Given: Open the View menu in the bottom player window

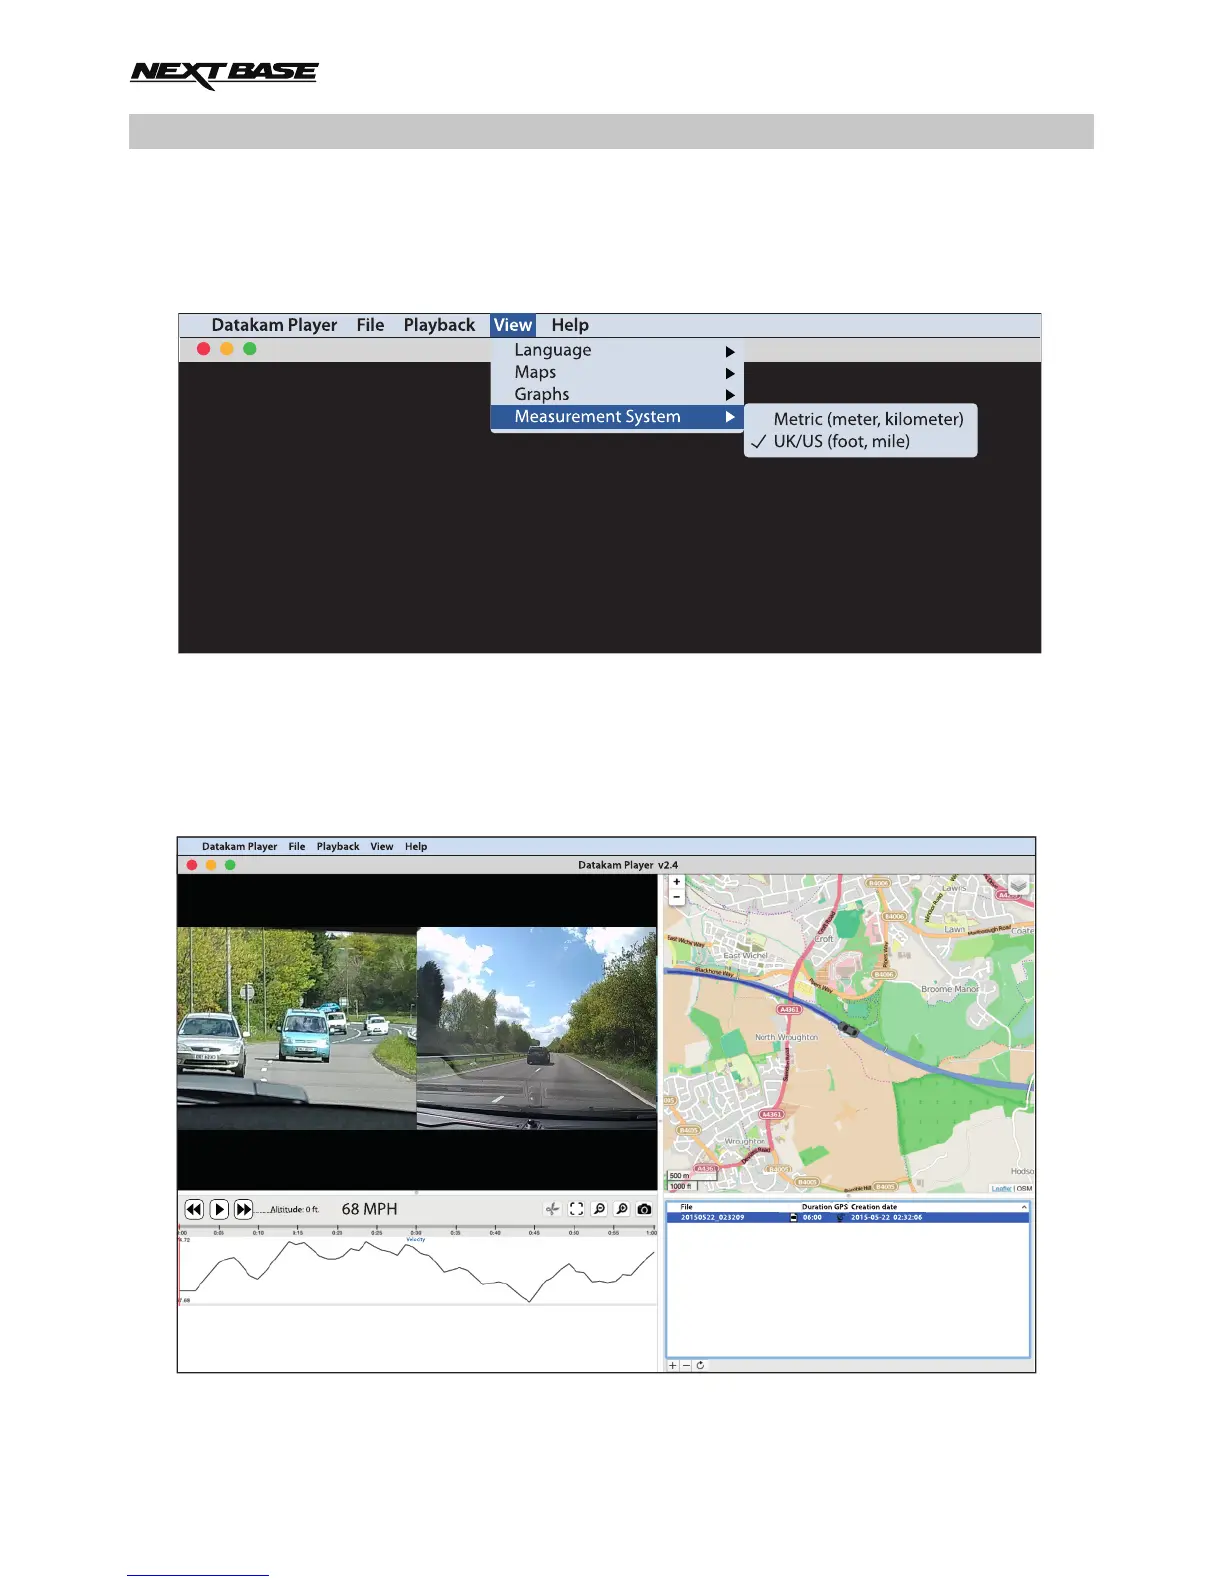Looking at the screenshot, I should click(x=382, y=847).
